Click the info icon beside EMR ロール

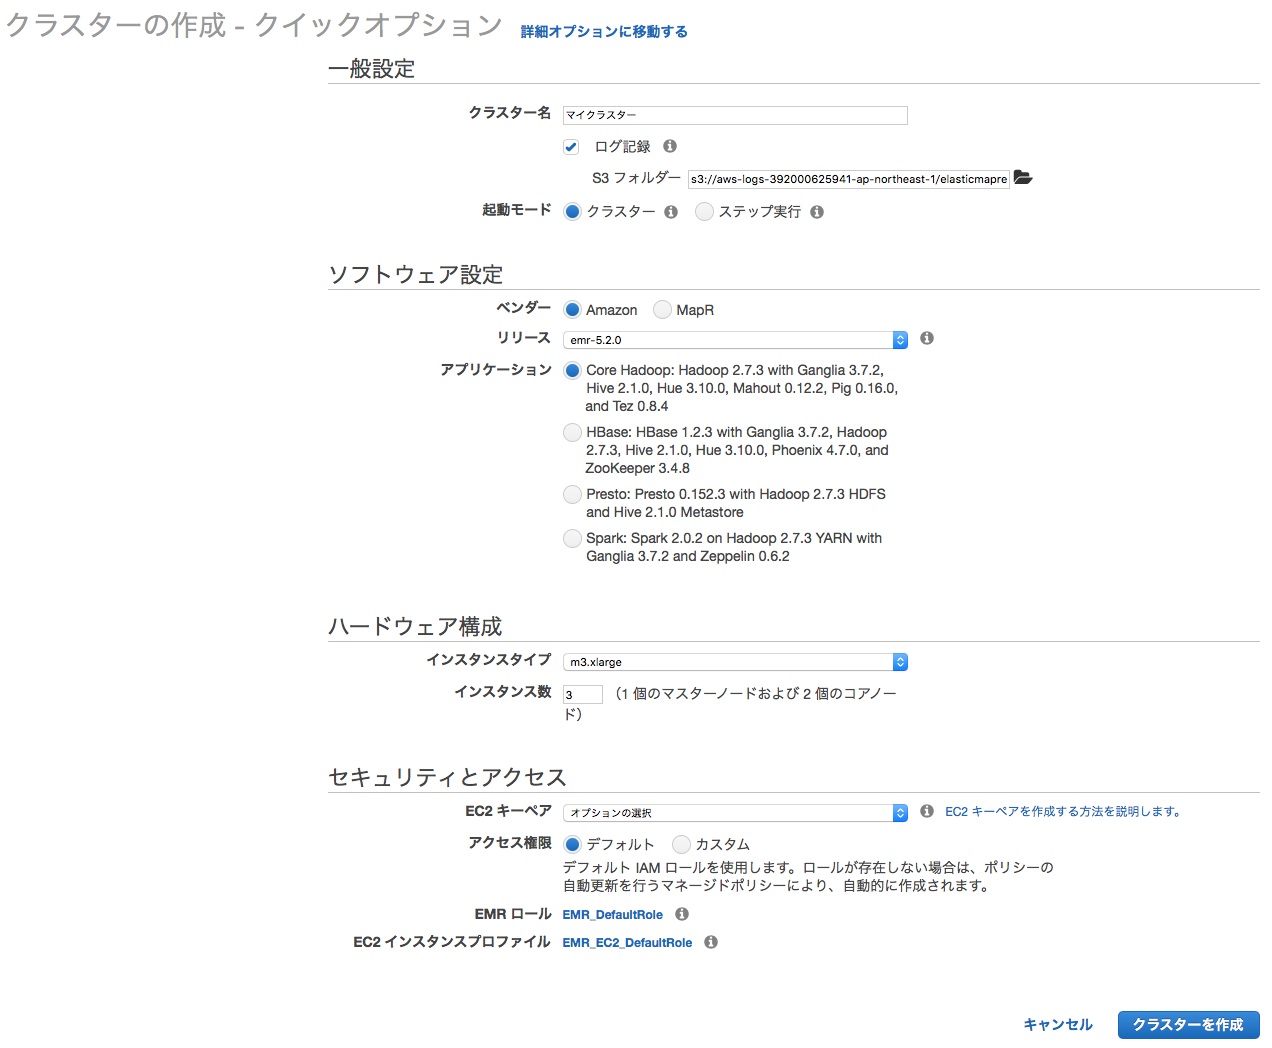tap(681, 914)
